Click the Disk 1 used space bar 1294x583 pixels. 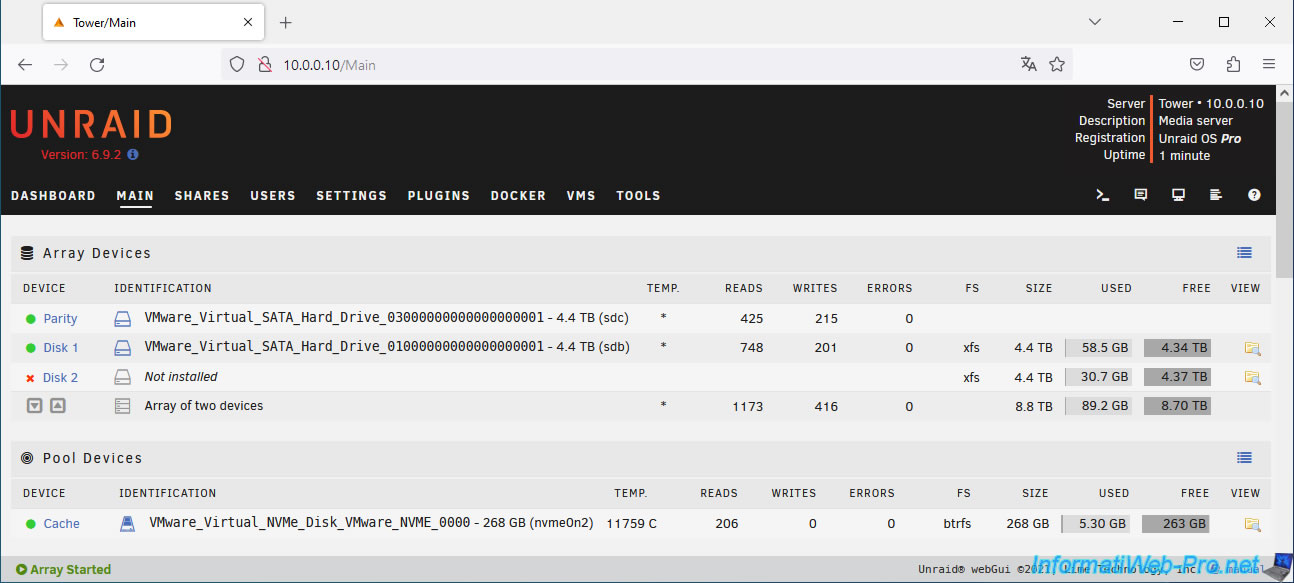pyautogui.click(x=1098, y=348)
